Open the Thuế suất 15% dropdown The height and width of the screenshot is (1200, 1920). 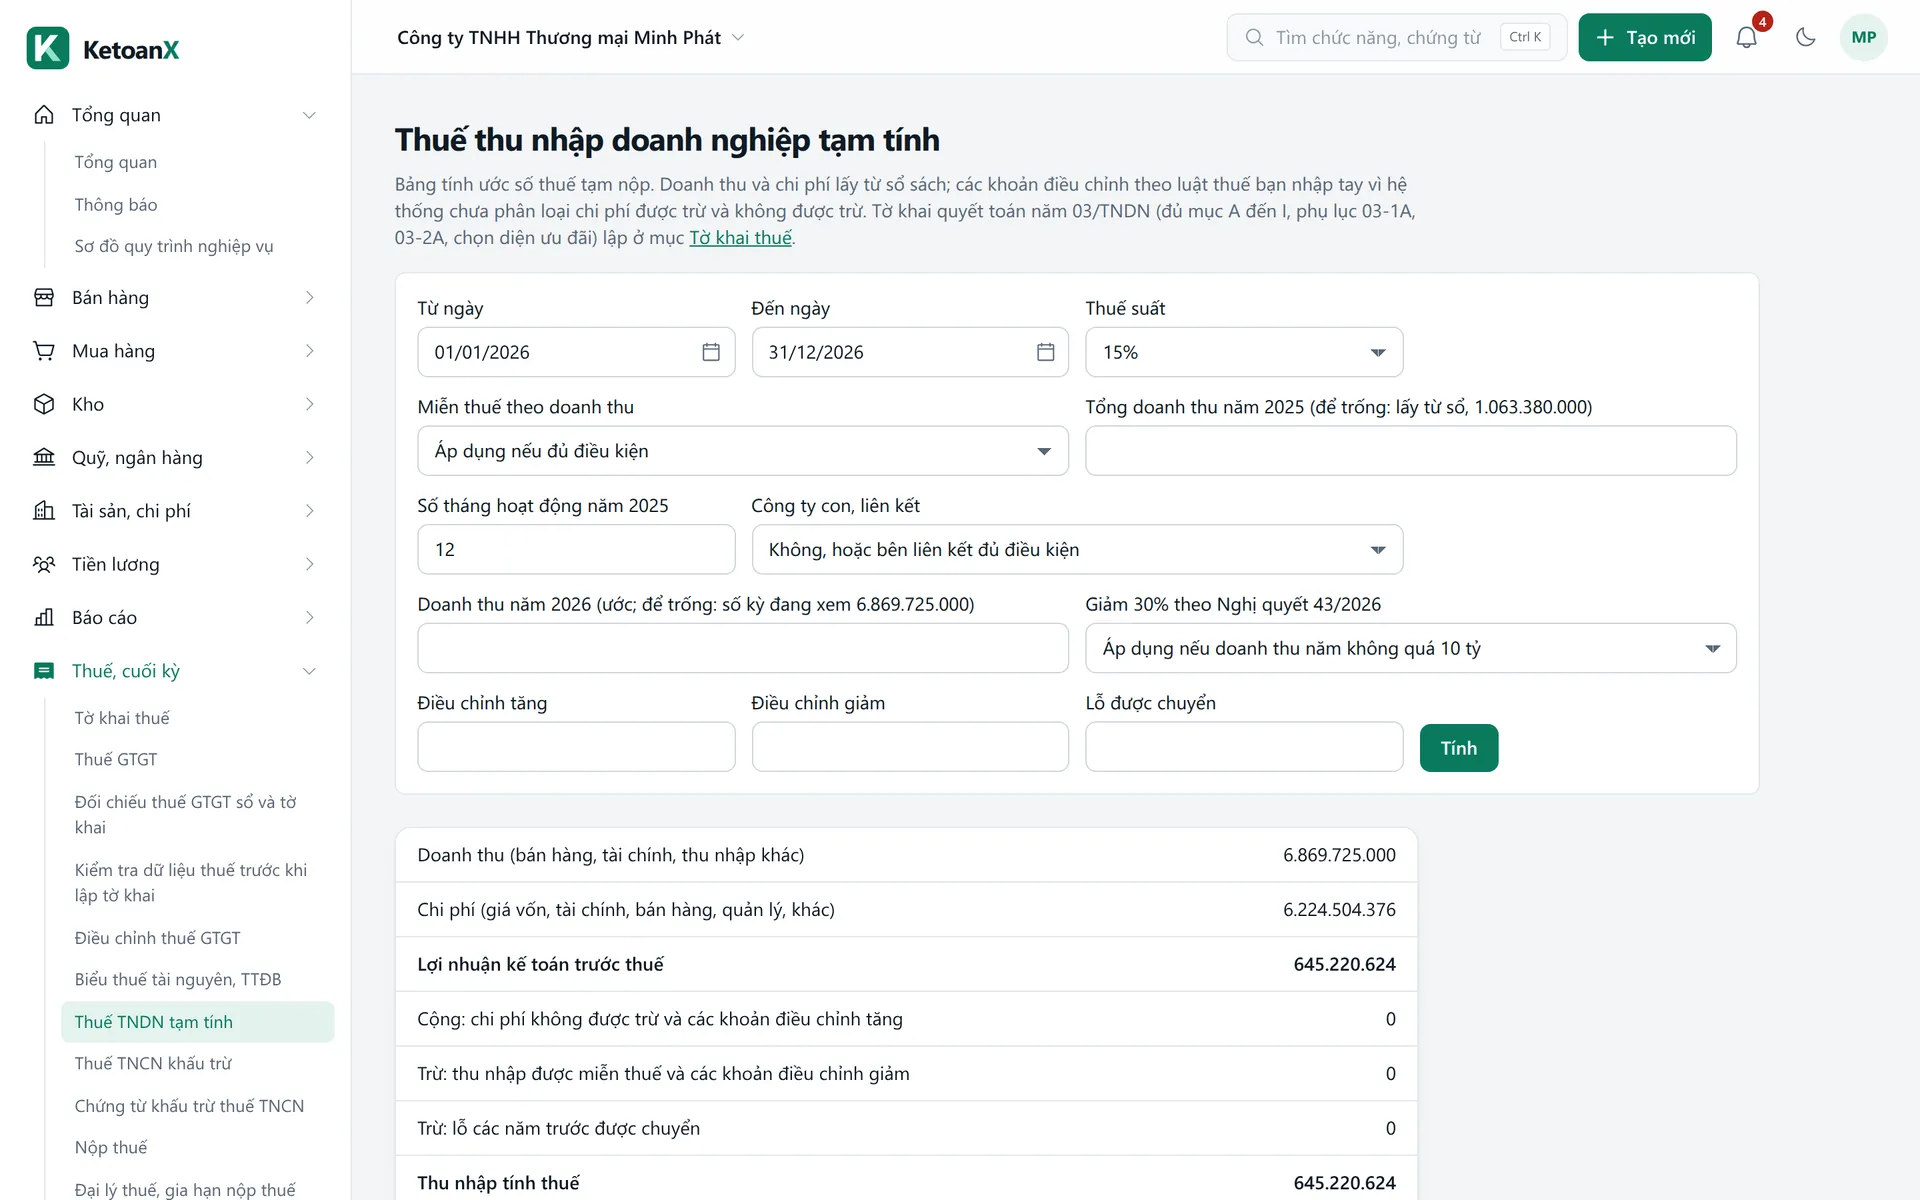pyautogui.click(x=1244, y=352)
